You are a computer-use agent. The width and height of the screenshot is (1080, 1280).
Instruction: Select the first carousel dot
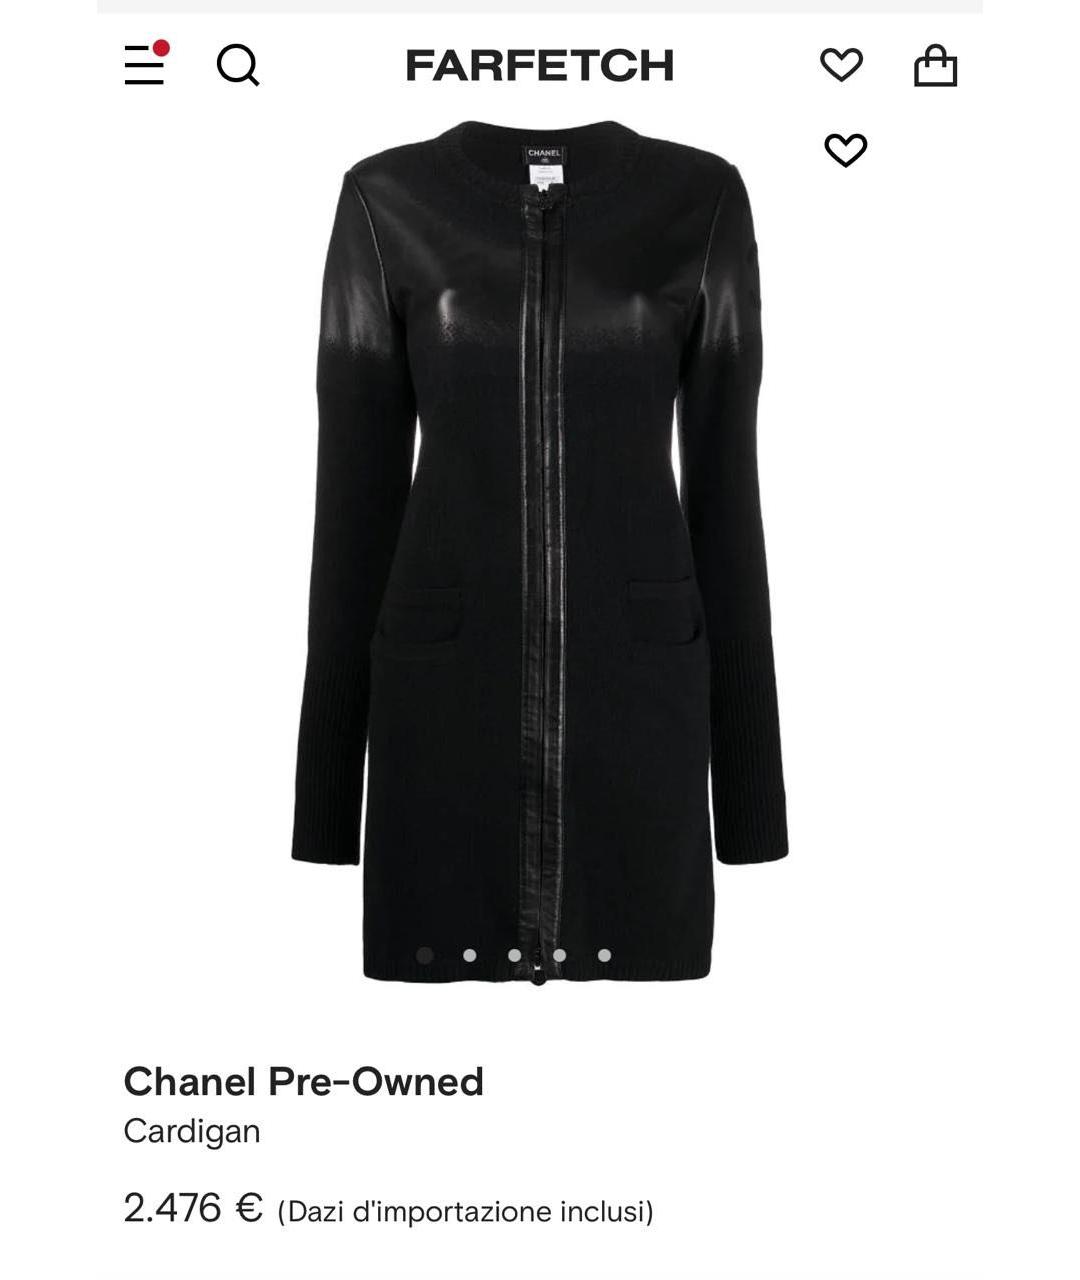[x=425, y=955]
